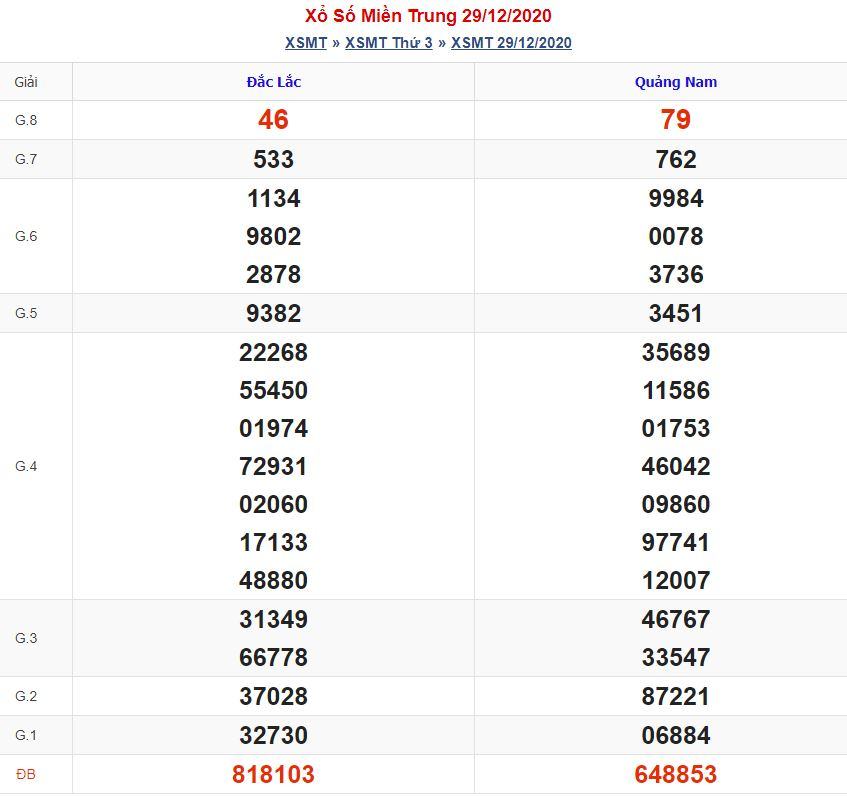This screenshot has height=797, width=847.
Task: Open the XSMT breadcrumb link
Action: pos(306,43)
